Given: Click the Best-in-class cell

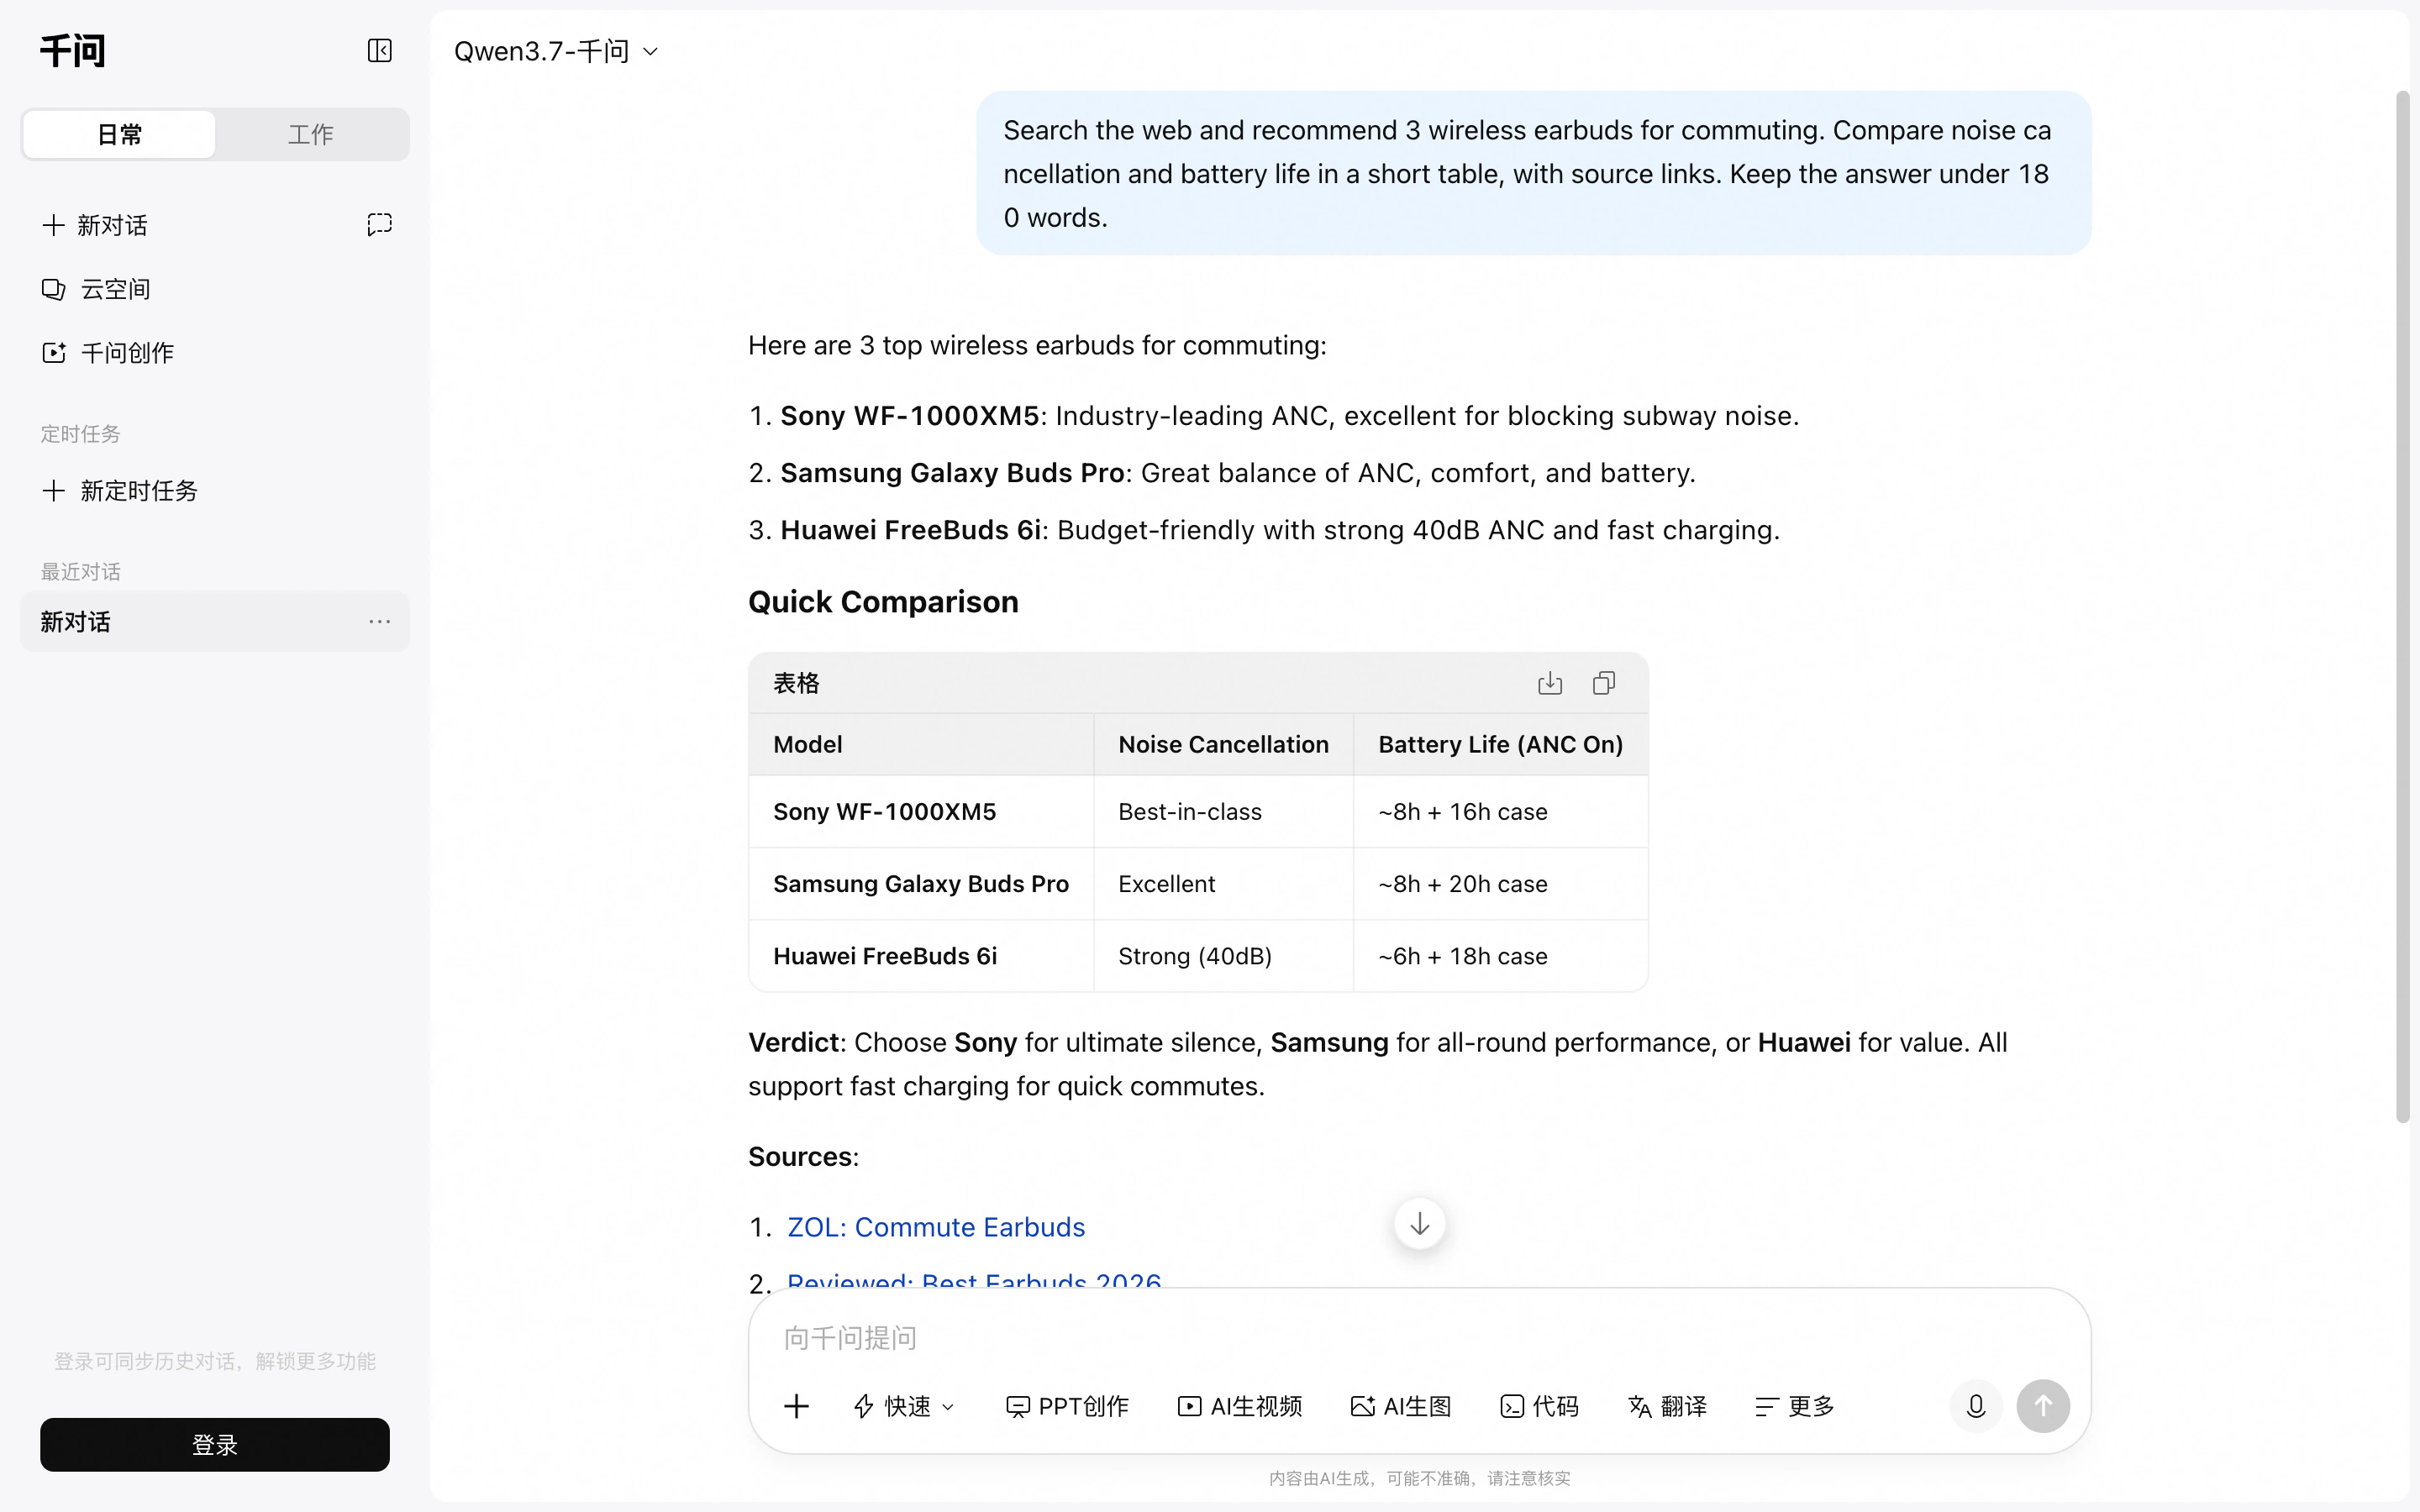Looking at the screenshot, I should click(x=1223, y=812).
